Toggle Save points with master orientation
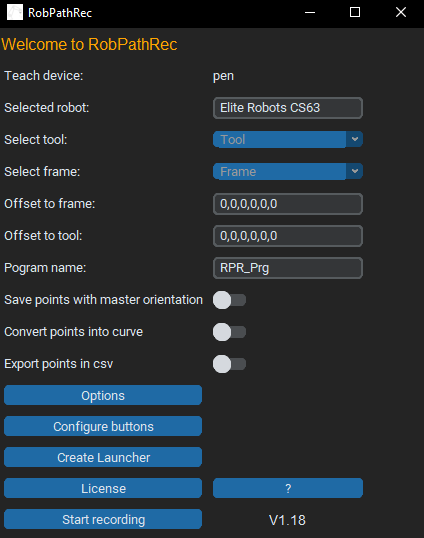Viewport: 424px width, 538px height. pos(229,300)
